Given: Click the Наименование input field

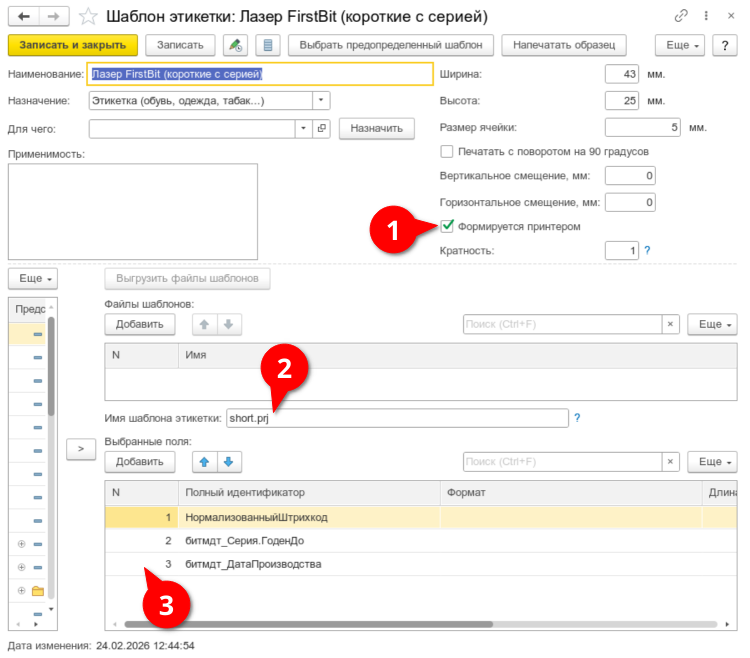Looking at the screenshot, I should pyautogui.click(x=260, y=74).
